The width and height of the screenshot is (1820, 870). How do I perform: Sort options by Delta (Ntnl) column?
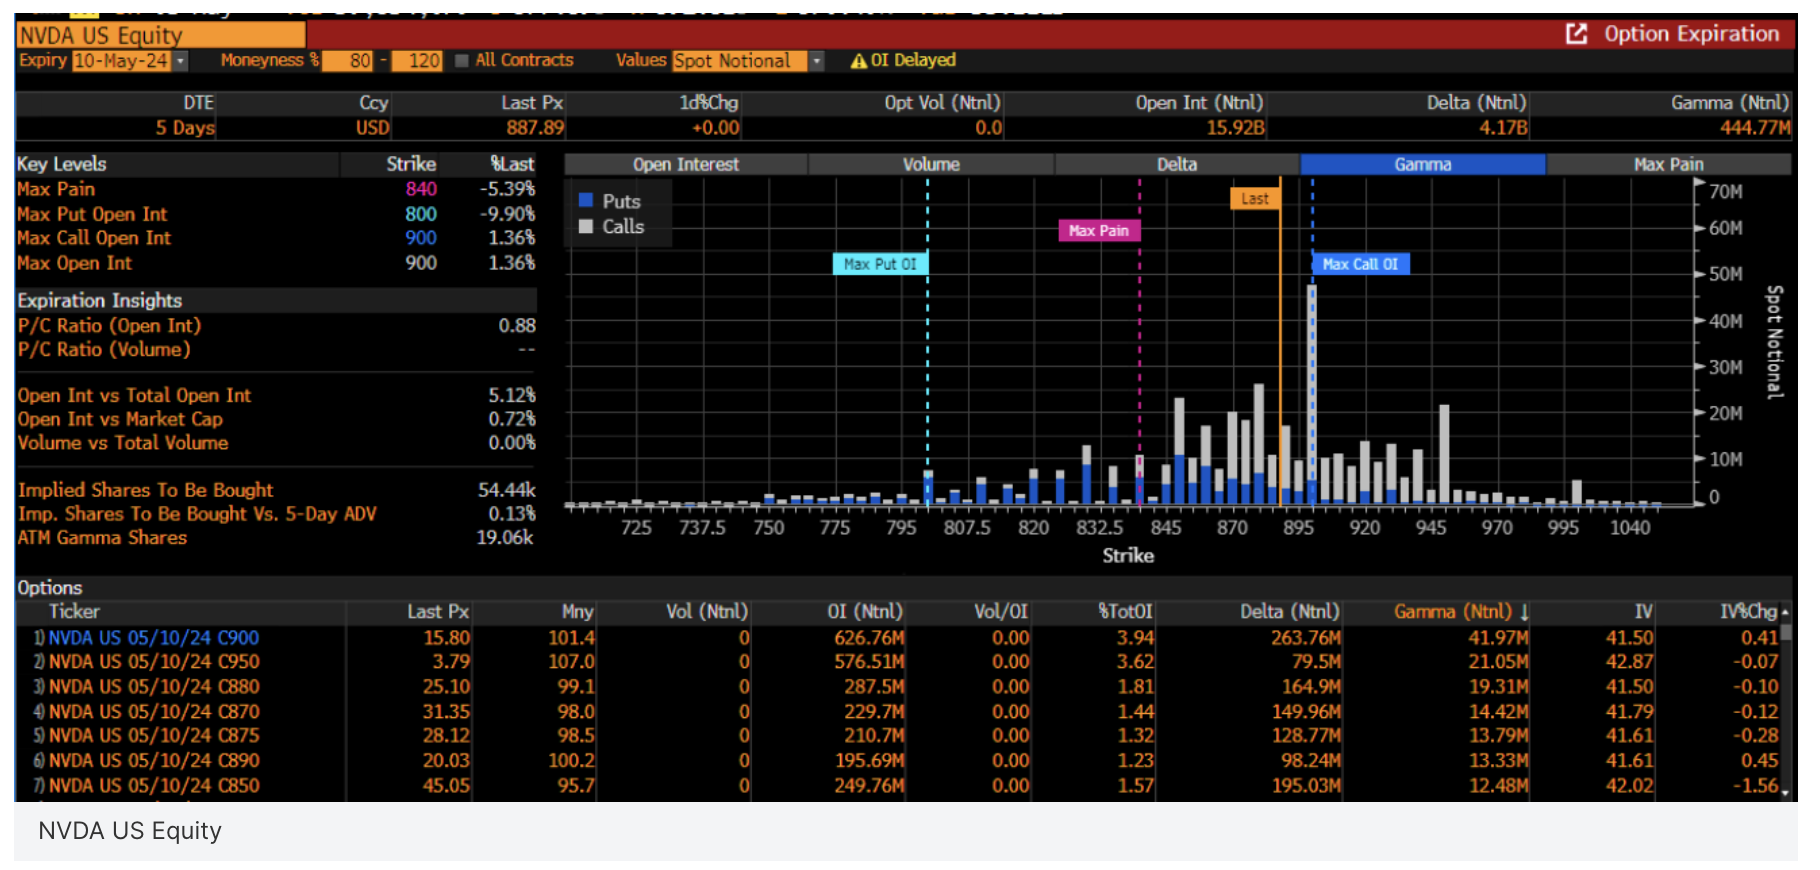click(x=1290, y=612)
